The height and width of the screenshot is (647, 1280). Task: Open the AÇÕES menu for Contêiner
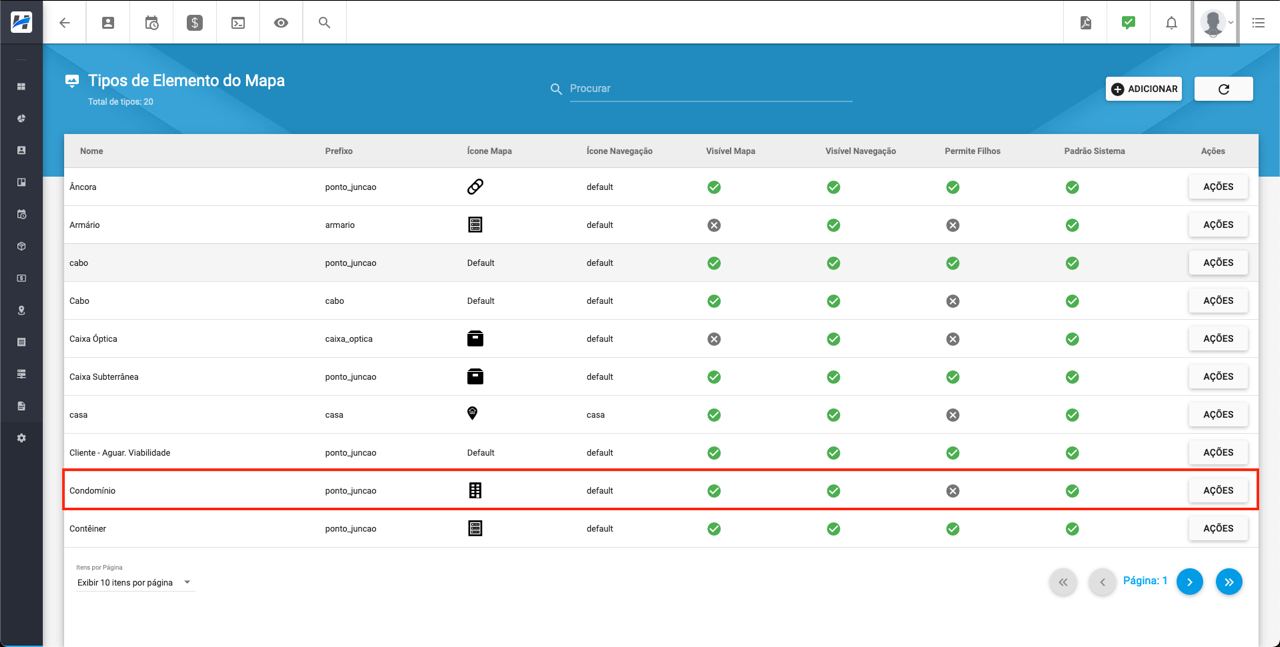pos(1218,528)
